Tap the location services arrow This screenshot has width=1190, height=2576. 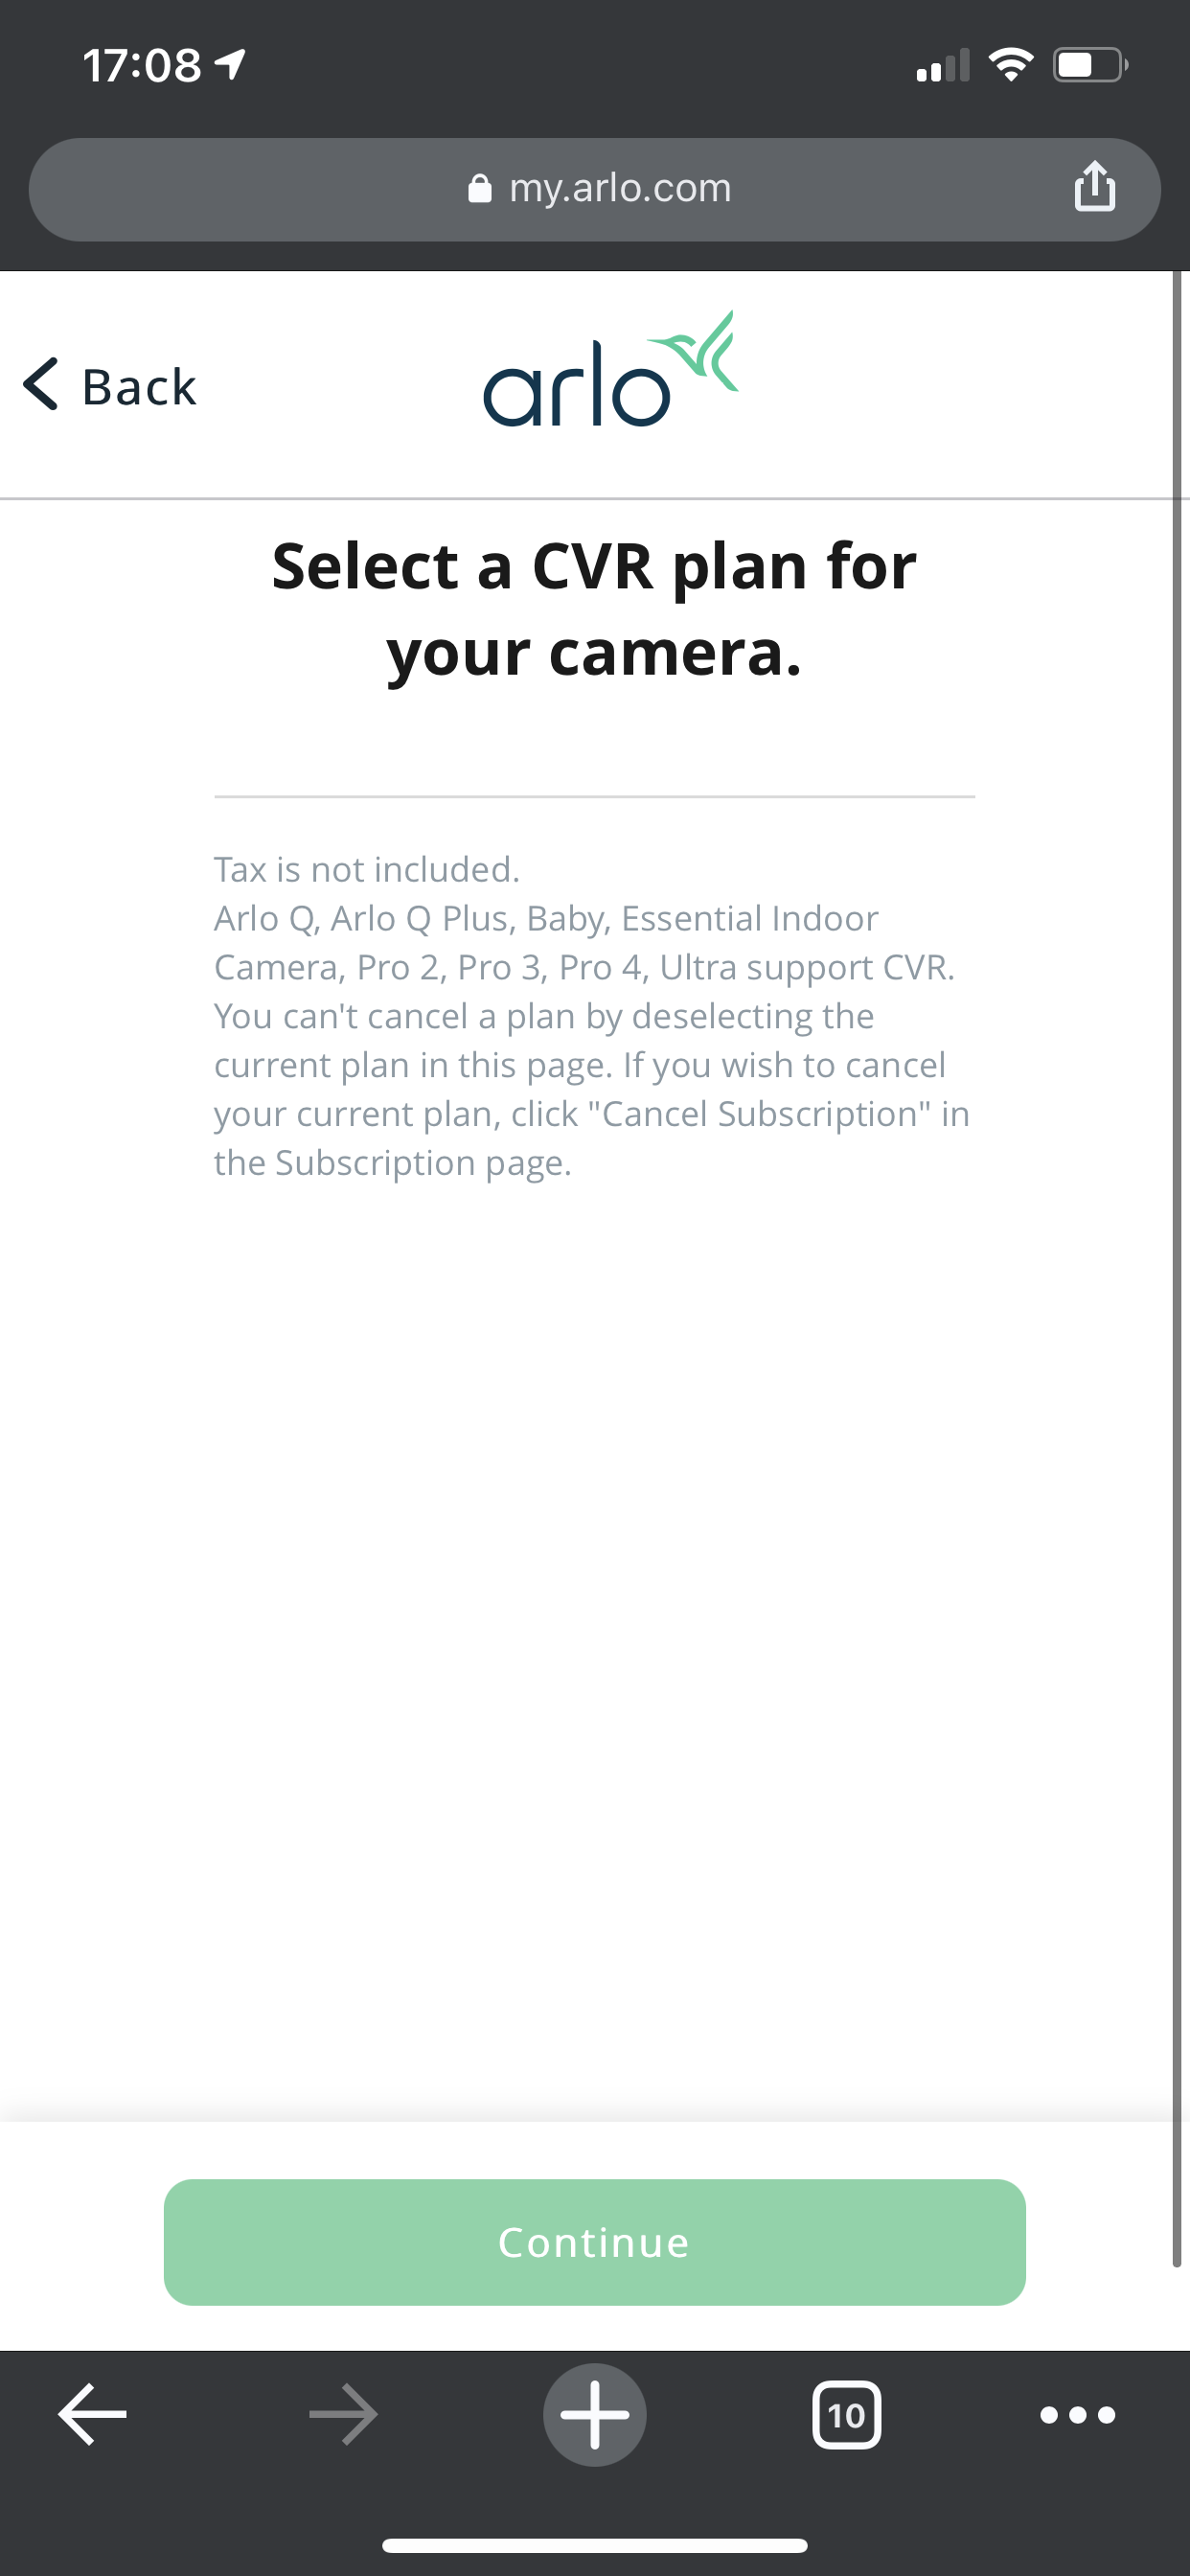tap(231, 65)
